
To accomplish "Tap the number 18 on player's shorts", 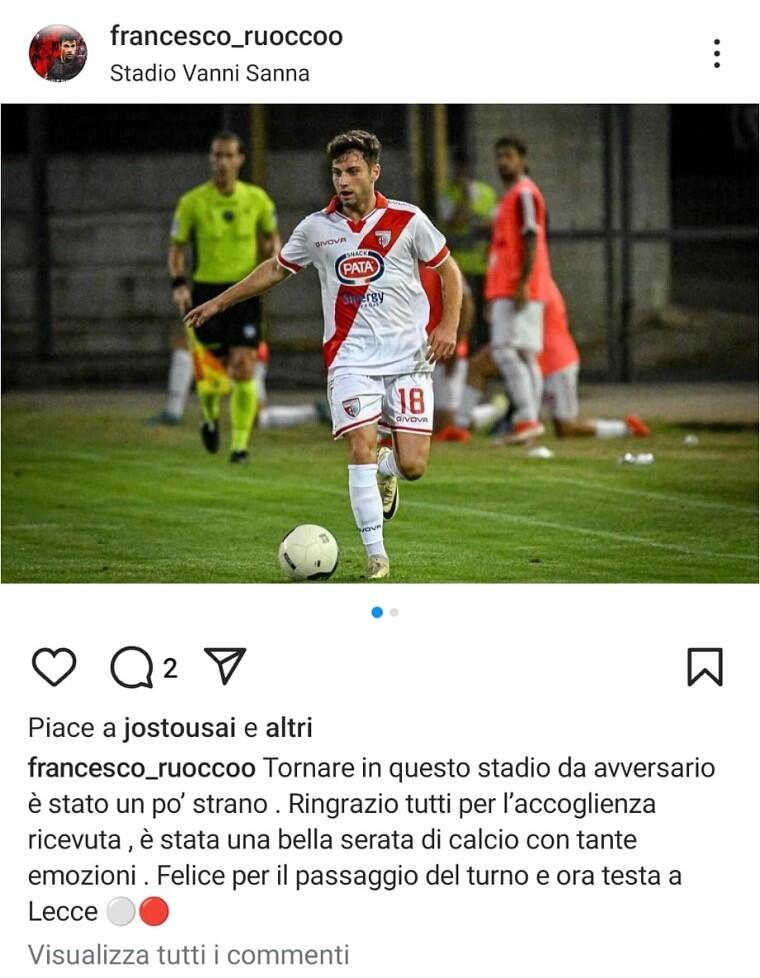I will (x=411, y=400).
